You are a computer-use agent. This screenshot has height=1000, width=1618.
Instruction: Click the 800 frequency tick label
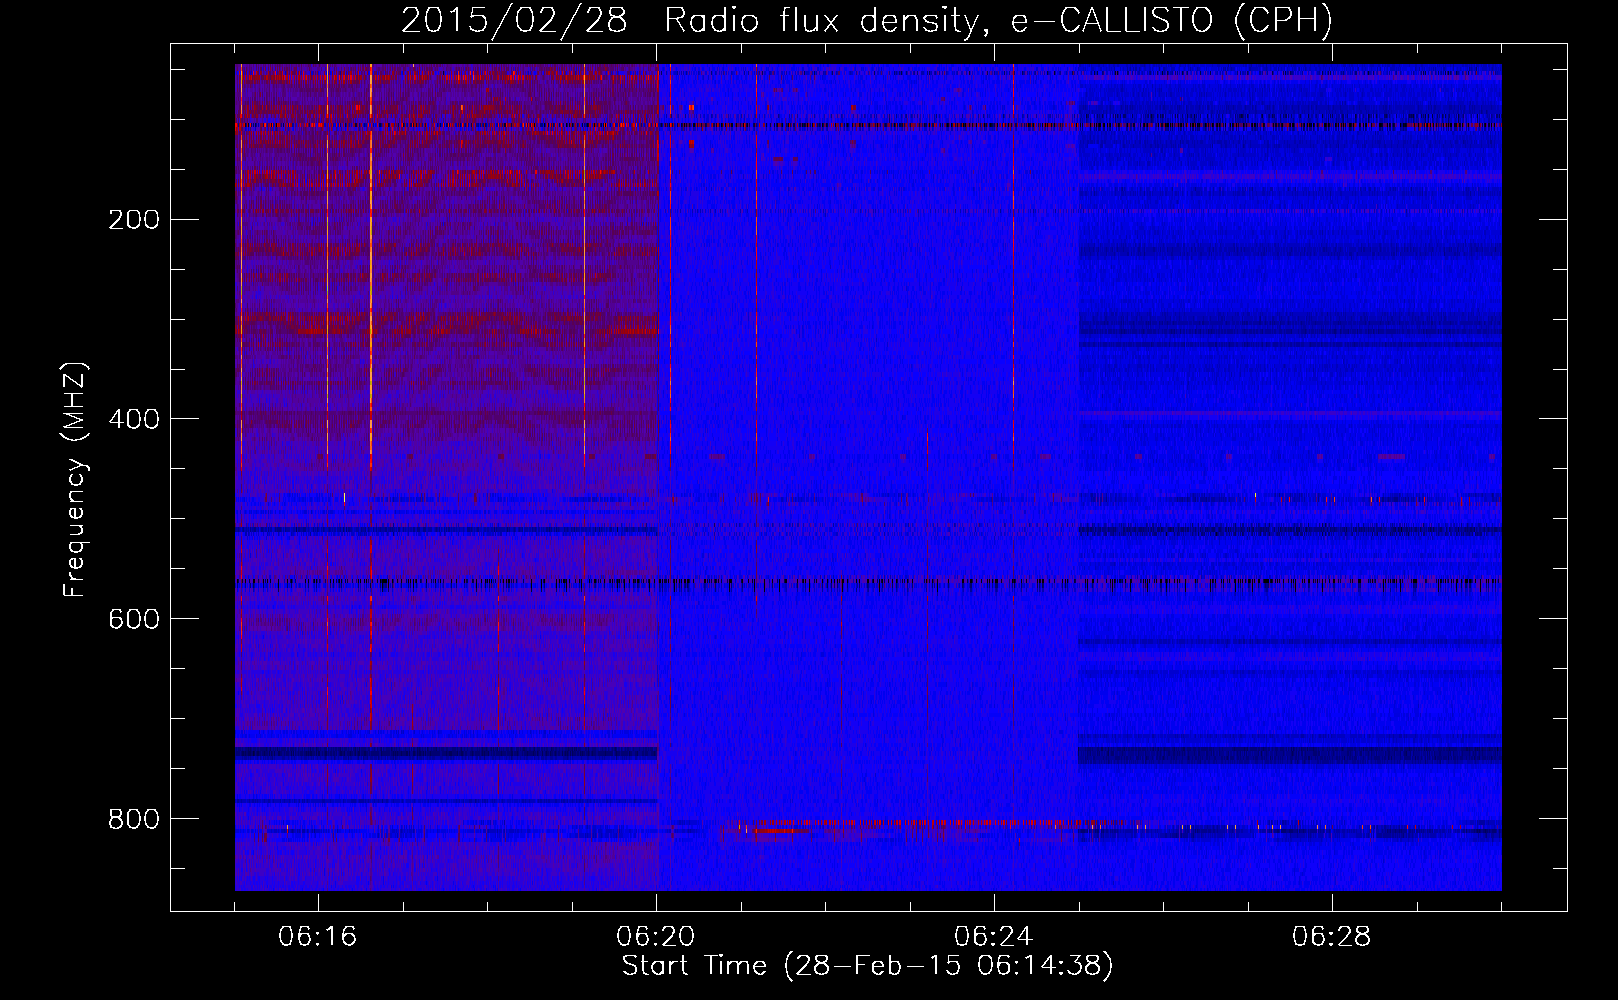[x=134, y=820]
